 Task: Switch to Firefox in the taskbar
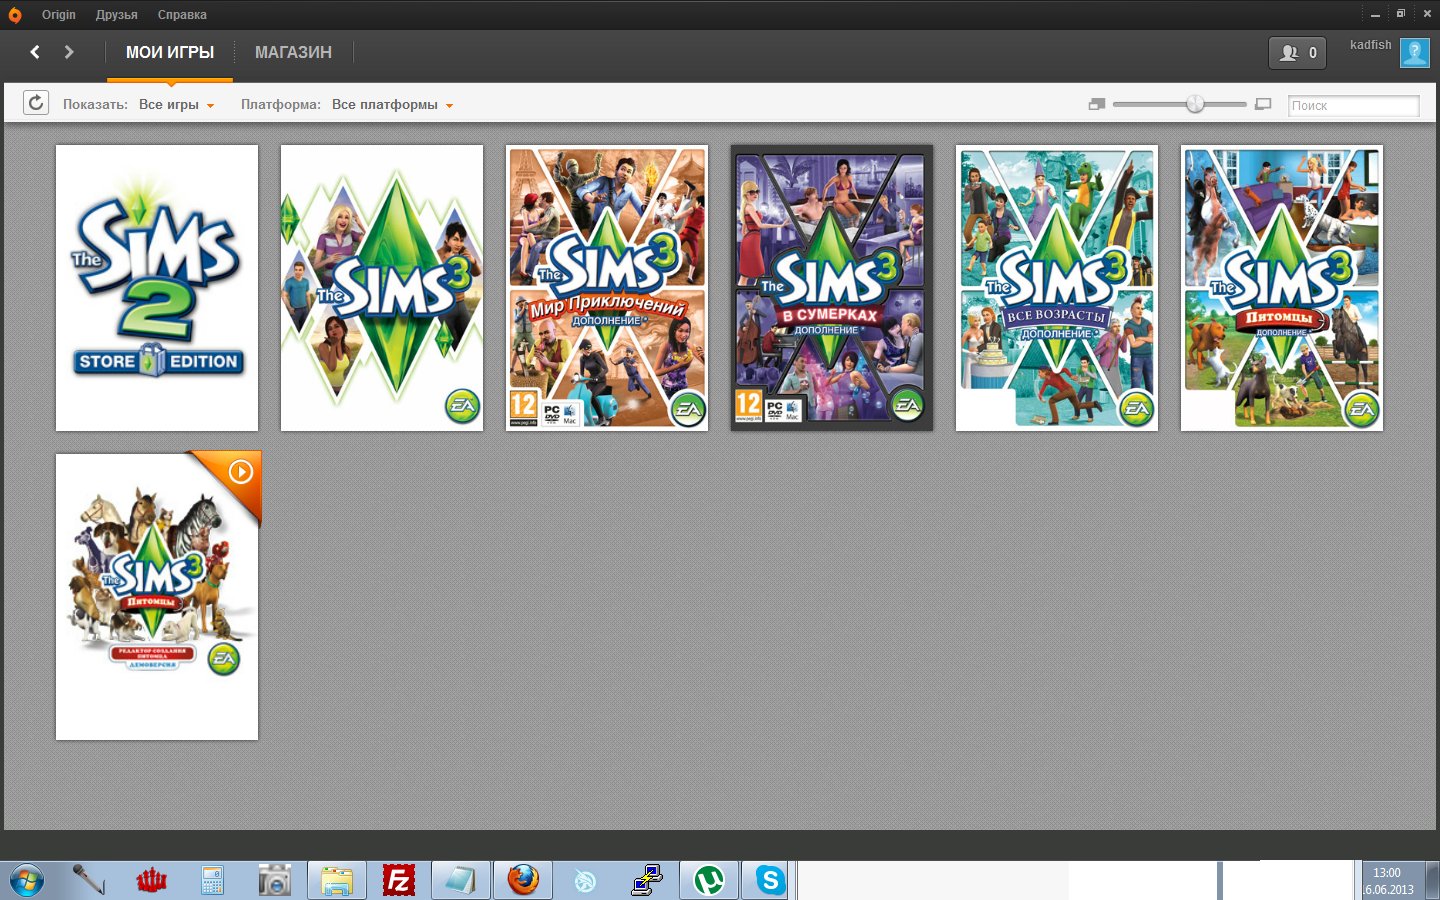click(523, 881)
